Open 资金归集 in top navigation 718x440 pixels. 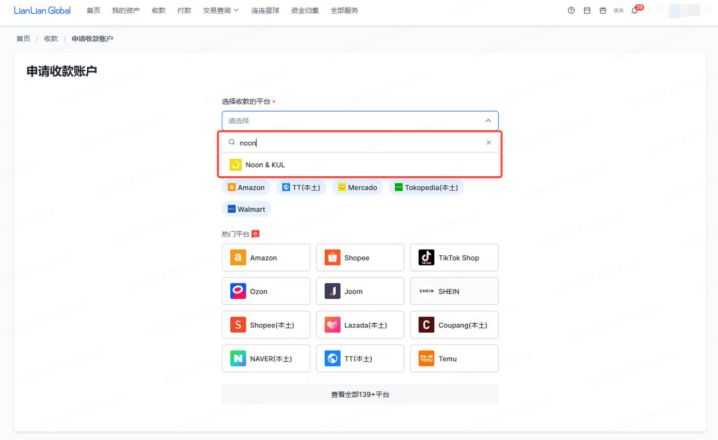click(x=305, y=11)
